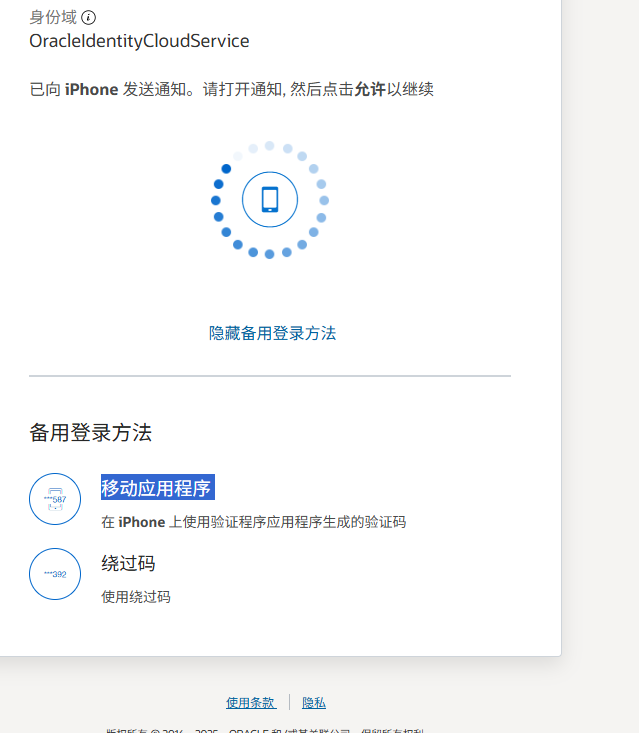Viewport: 639px width, 733px height.
Task: Collapse list via 隐藏备用登录方法
Action: click(x=272, y=333)
